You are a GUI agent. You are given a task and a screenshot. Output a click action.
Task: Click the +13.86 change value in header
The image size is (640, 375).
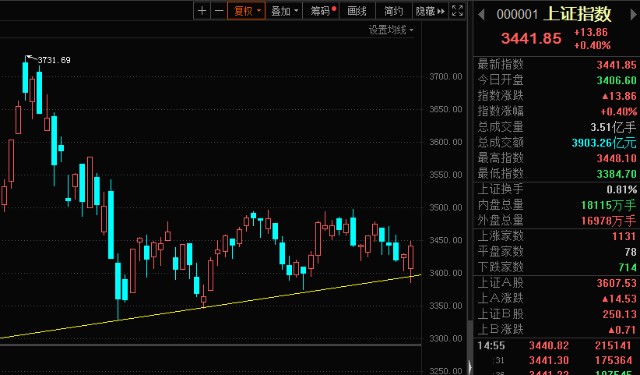[x=591, y=32]
